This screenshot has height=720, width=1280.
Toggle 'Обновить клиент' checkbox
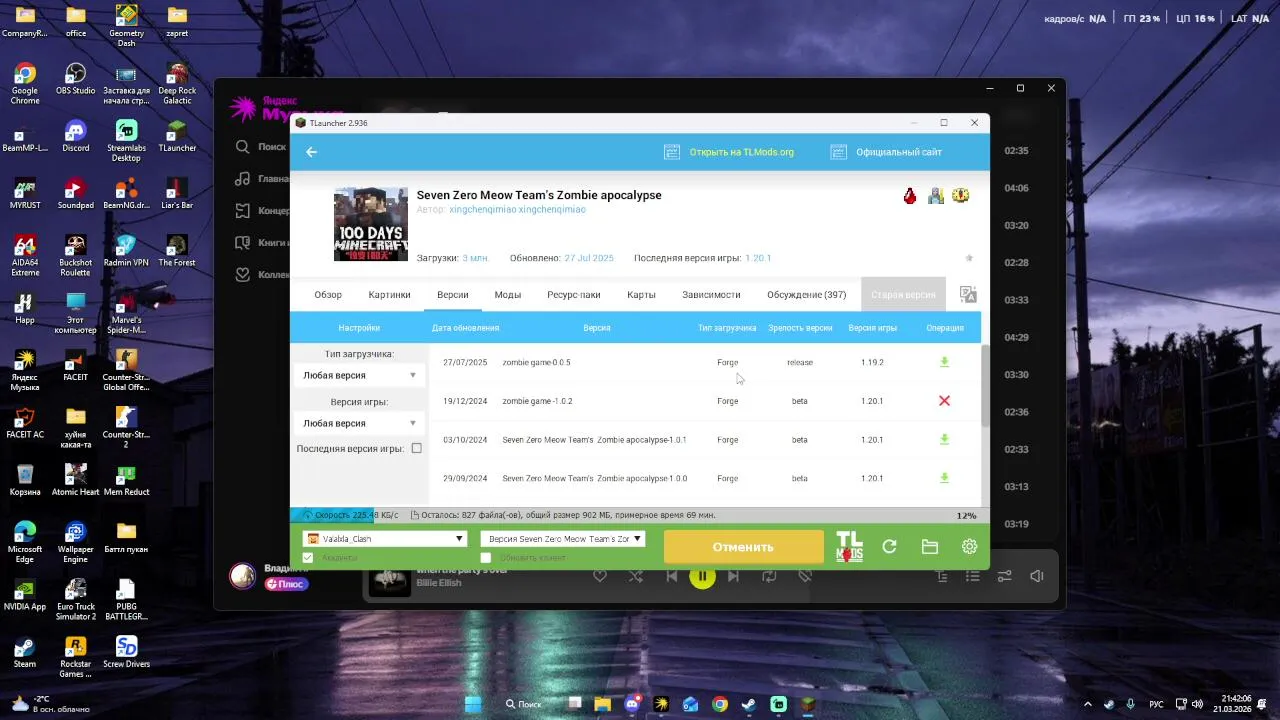pyautogui.click(x=486, y=557)
